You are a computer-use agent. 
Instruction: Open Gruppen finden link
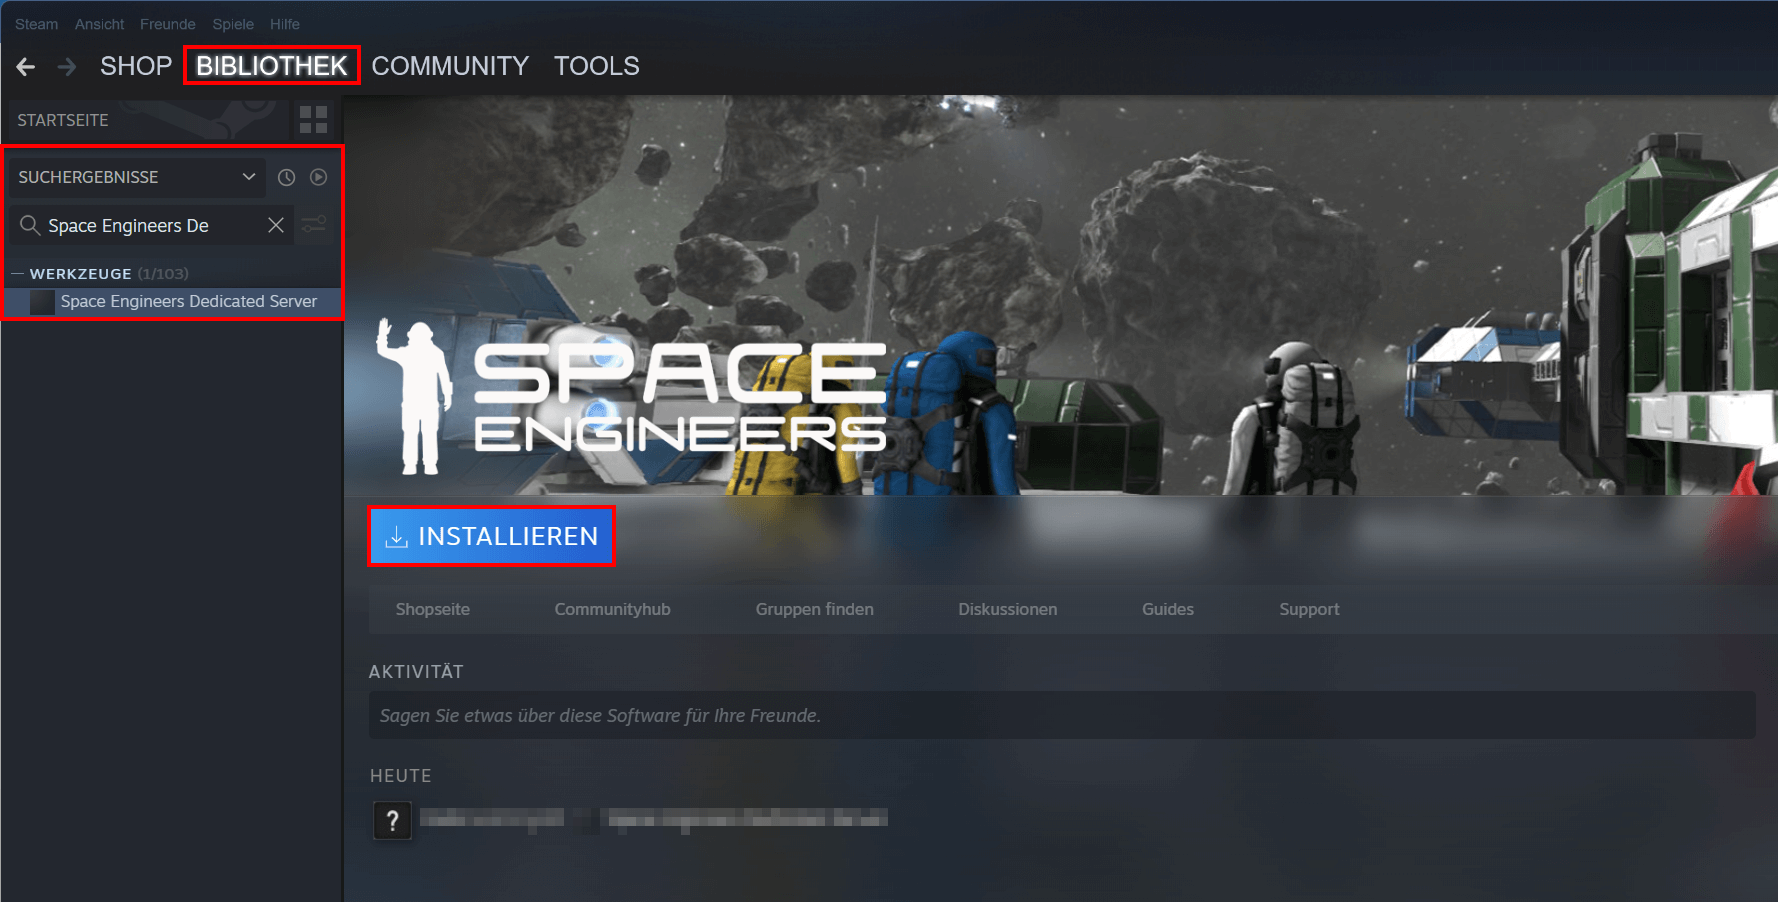[815, 609]
